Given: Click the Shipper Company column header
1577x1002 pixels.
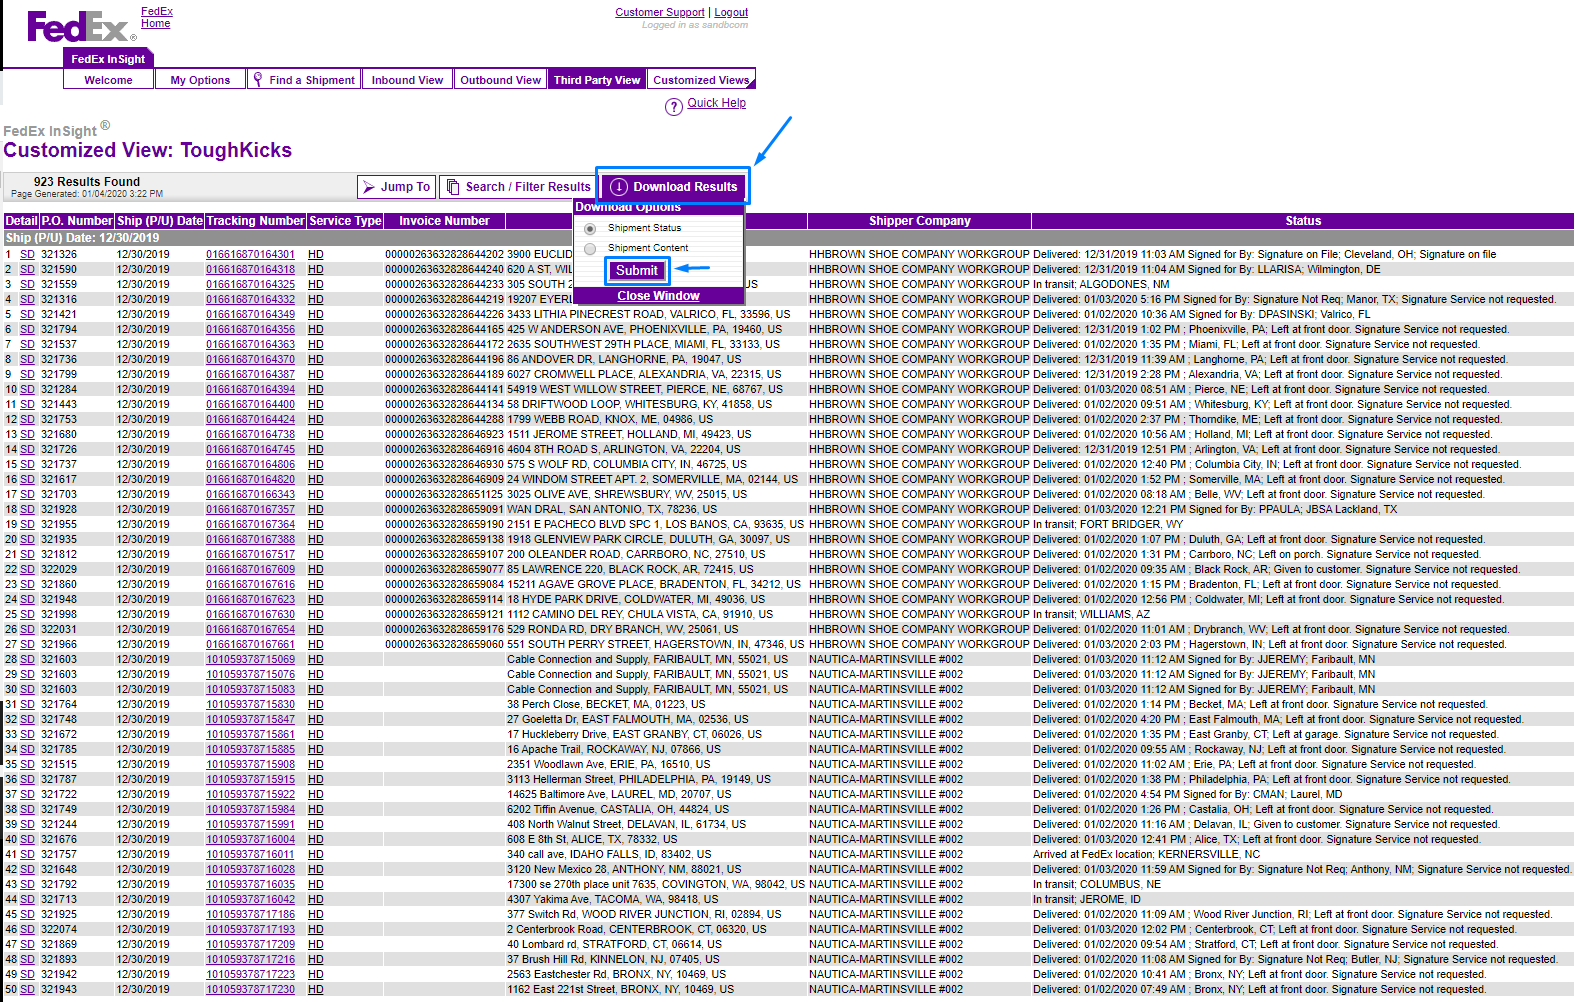Looking at the screenshot, I should click(x=920, y=221).
